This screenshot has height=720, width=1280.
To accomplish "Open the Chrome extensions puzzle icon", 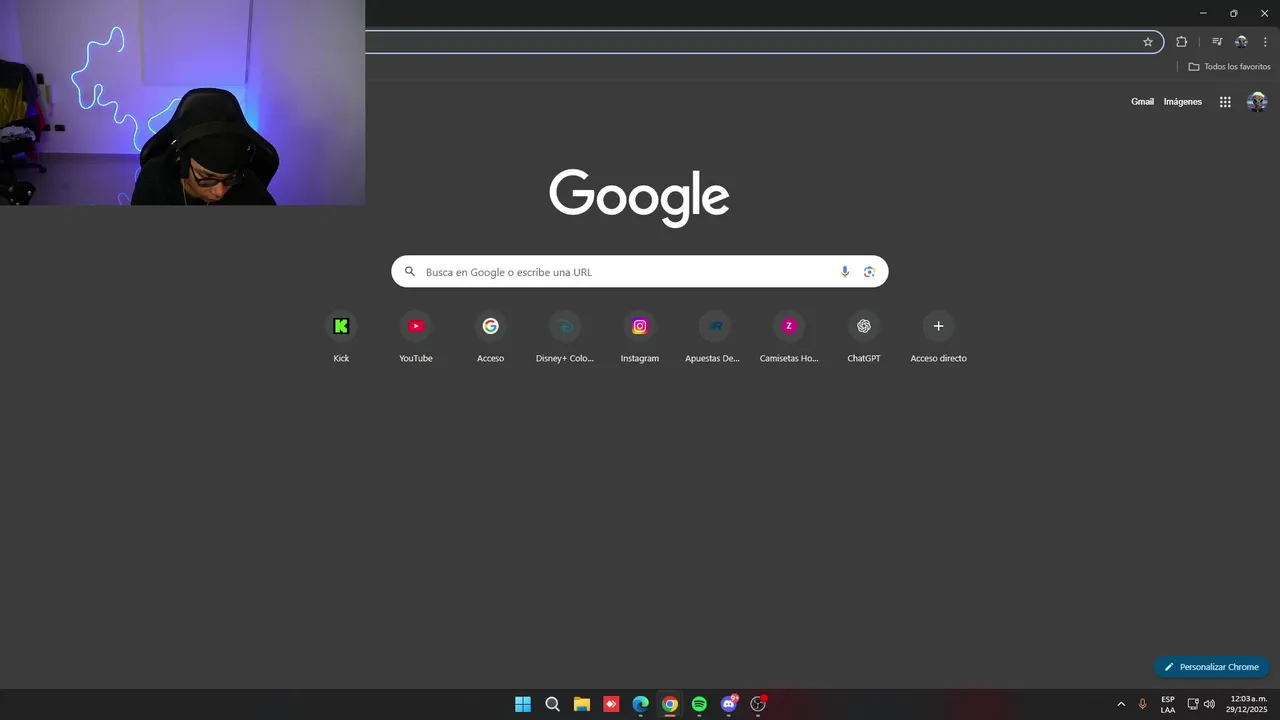I will pos(1181,42).
